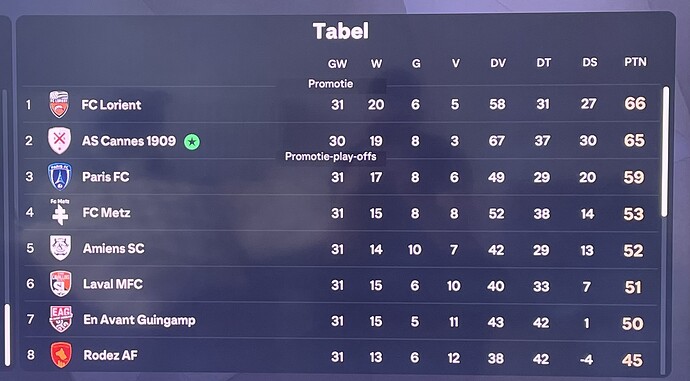
Task: Click the PTN column header
Action: pyautogui.click(x=635, y=62)
